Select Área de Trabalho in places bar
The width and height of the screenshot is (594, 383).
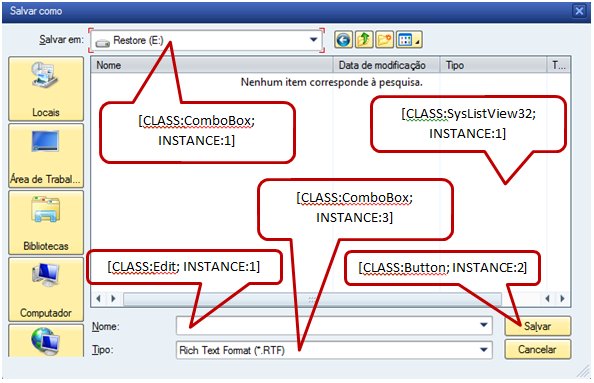(46, 156)
